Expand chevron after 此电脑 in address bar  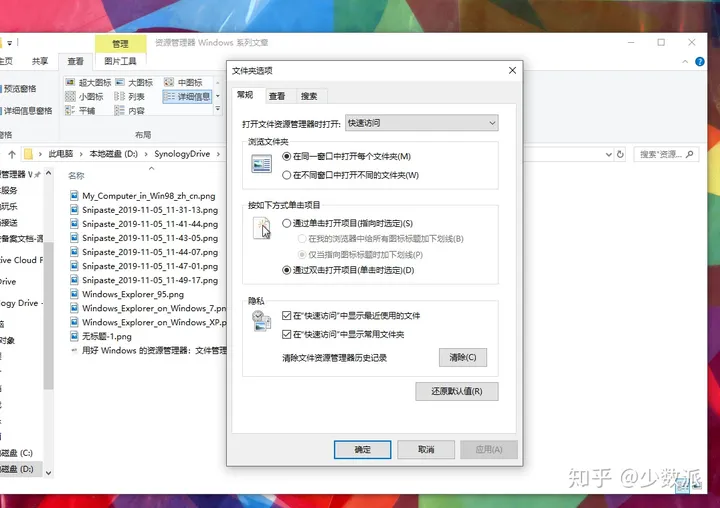click(x=81, y=154)
